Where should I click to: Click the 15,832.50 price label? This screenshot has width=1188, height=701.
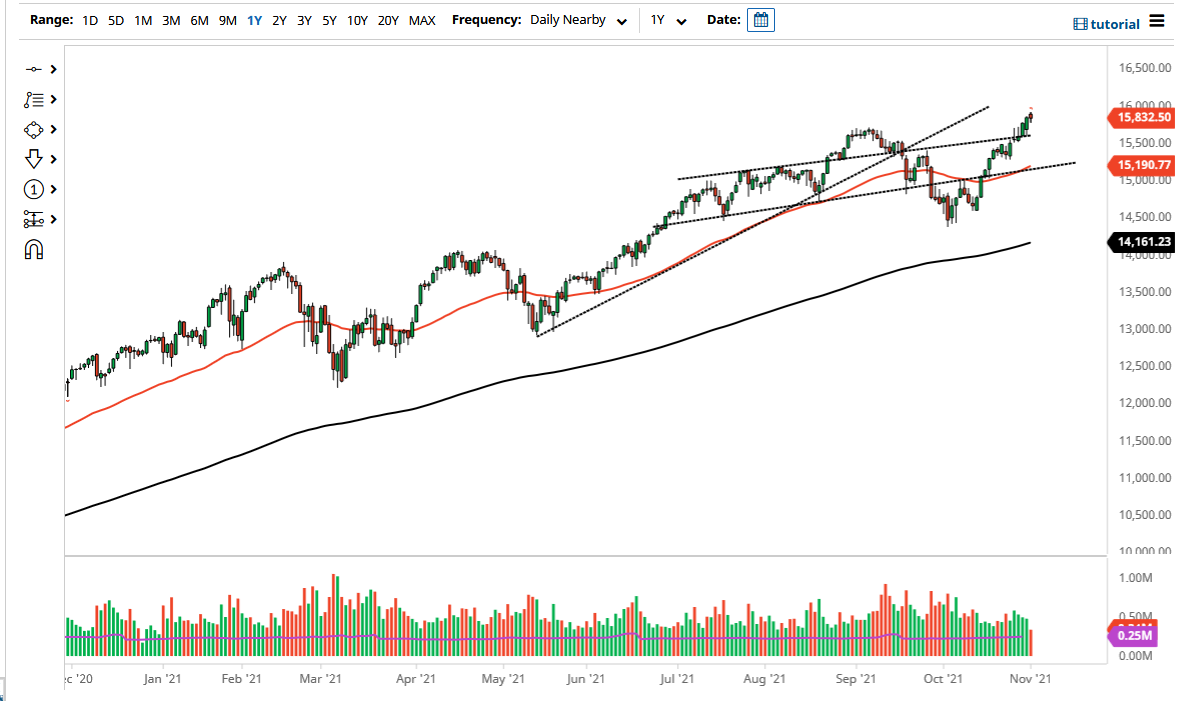(x=1143, y=117)
